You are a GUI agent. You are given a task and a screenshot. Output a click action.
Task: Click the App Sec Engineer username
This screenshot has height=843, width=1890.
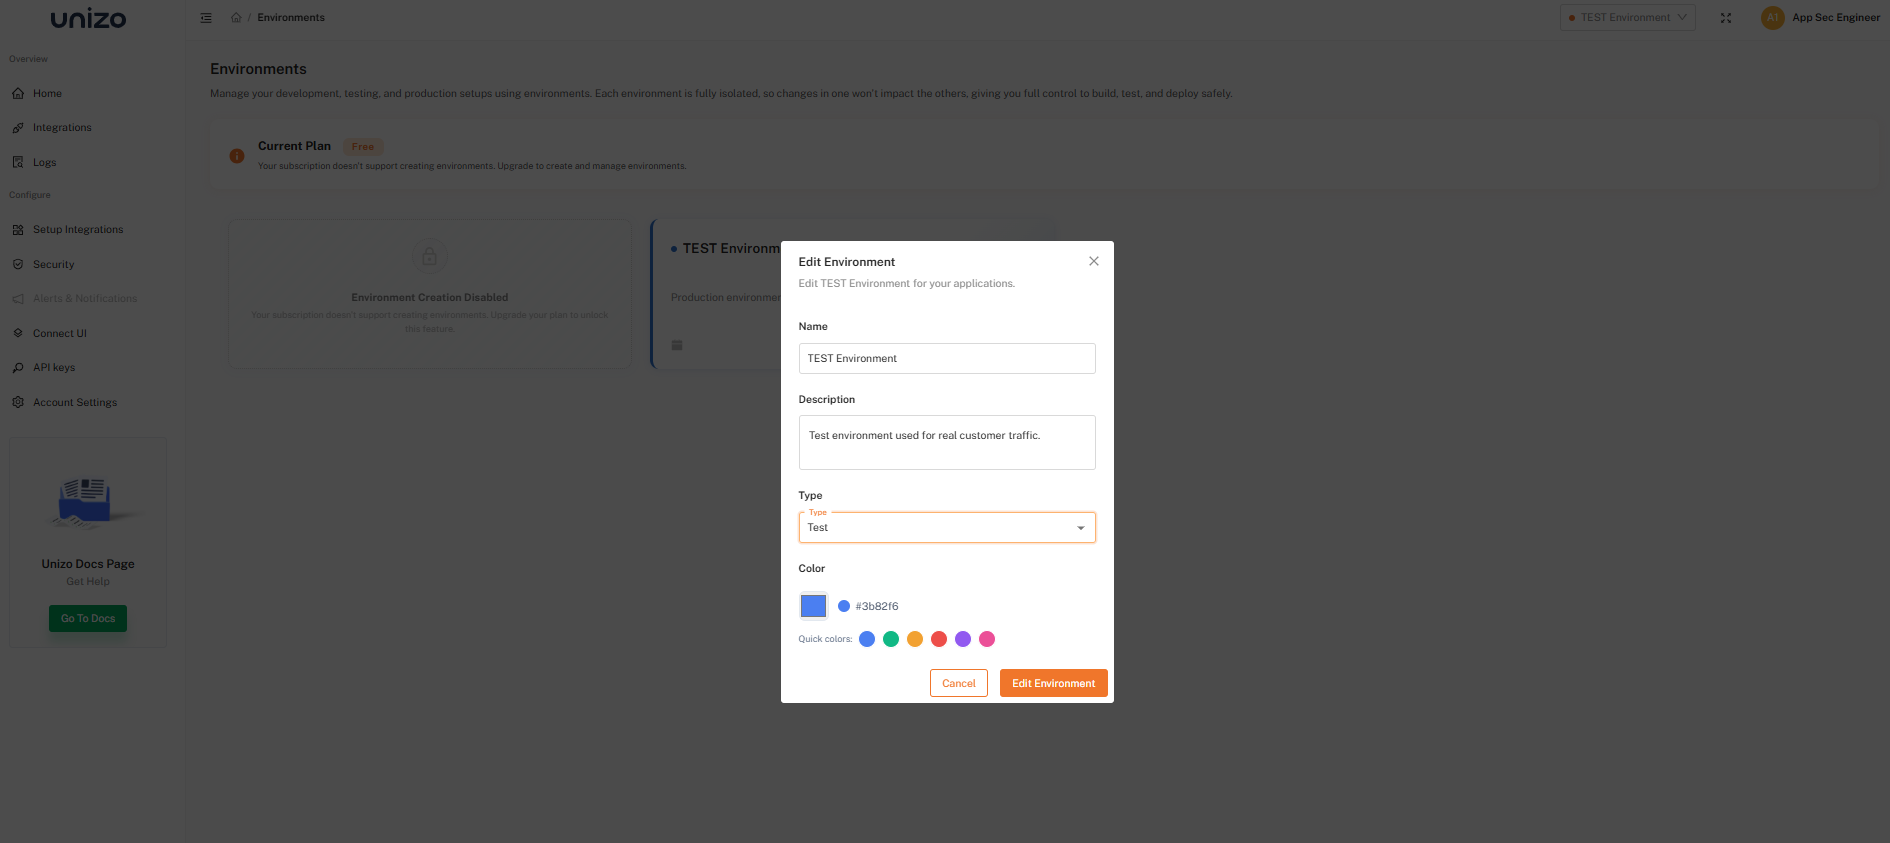click(x=1836, y=18)
